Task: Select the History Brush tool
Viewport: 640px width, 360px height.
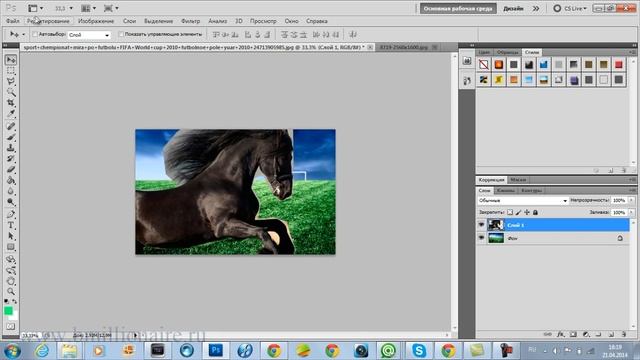Action: coord(11,158)
